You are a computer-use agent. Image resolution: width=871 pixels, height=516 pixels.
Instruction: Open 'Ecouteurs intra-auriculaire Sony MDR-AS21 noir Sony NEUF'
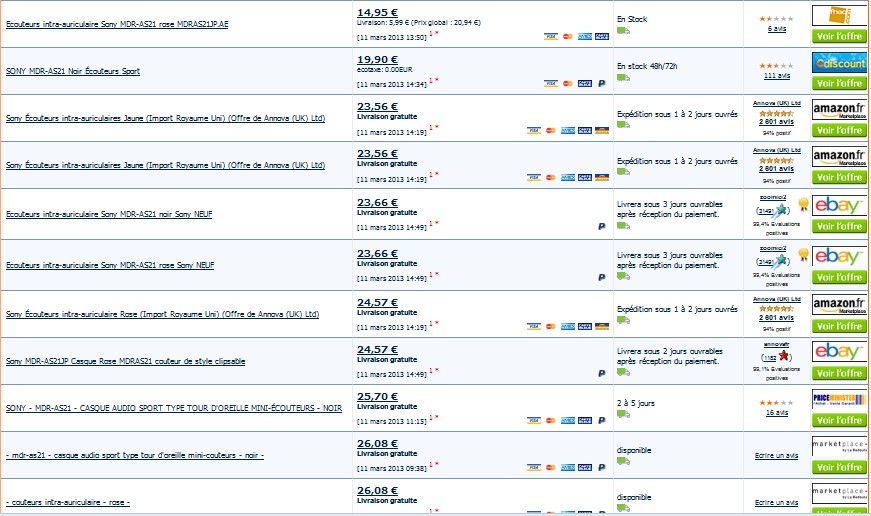click(109, 214)
